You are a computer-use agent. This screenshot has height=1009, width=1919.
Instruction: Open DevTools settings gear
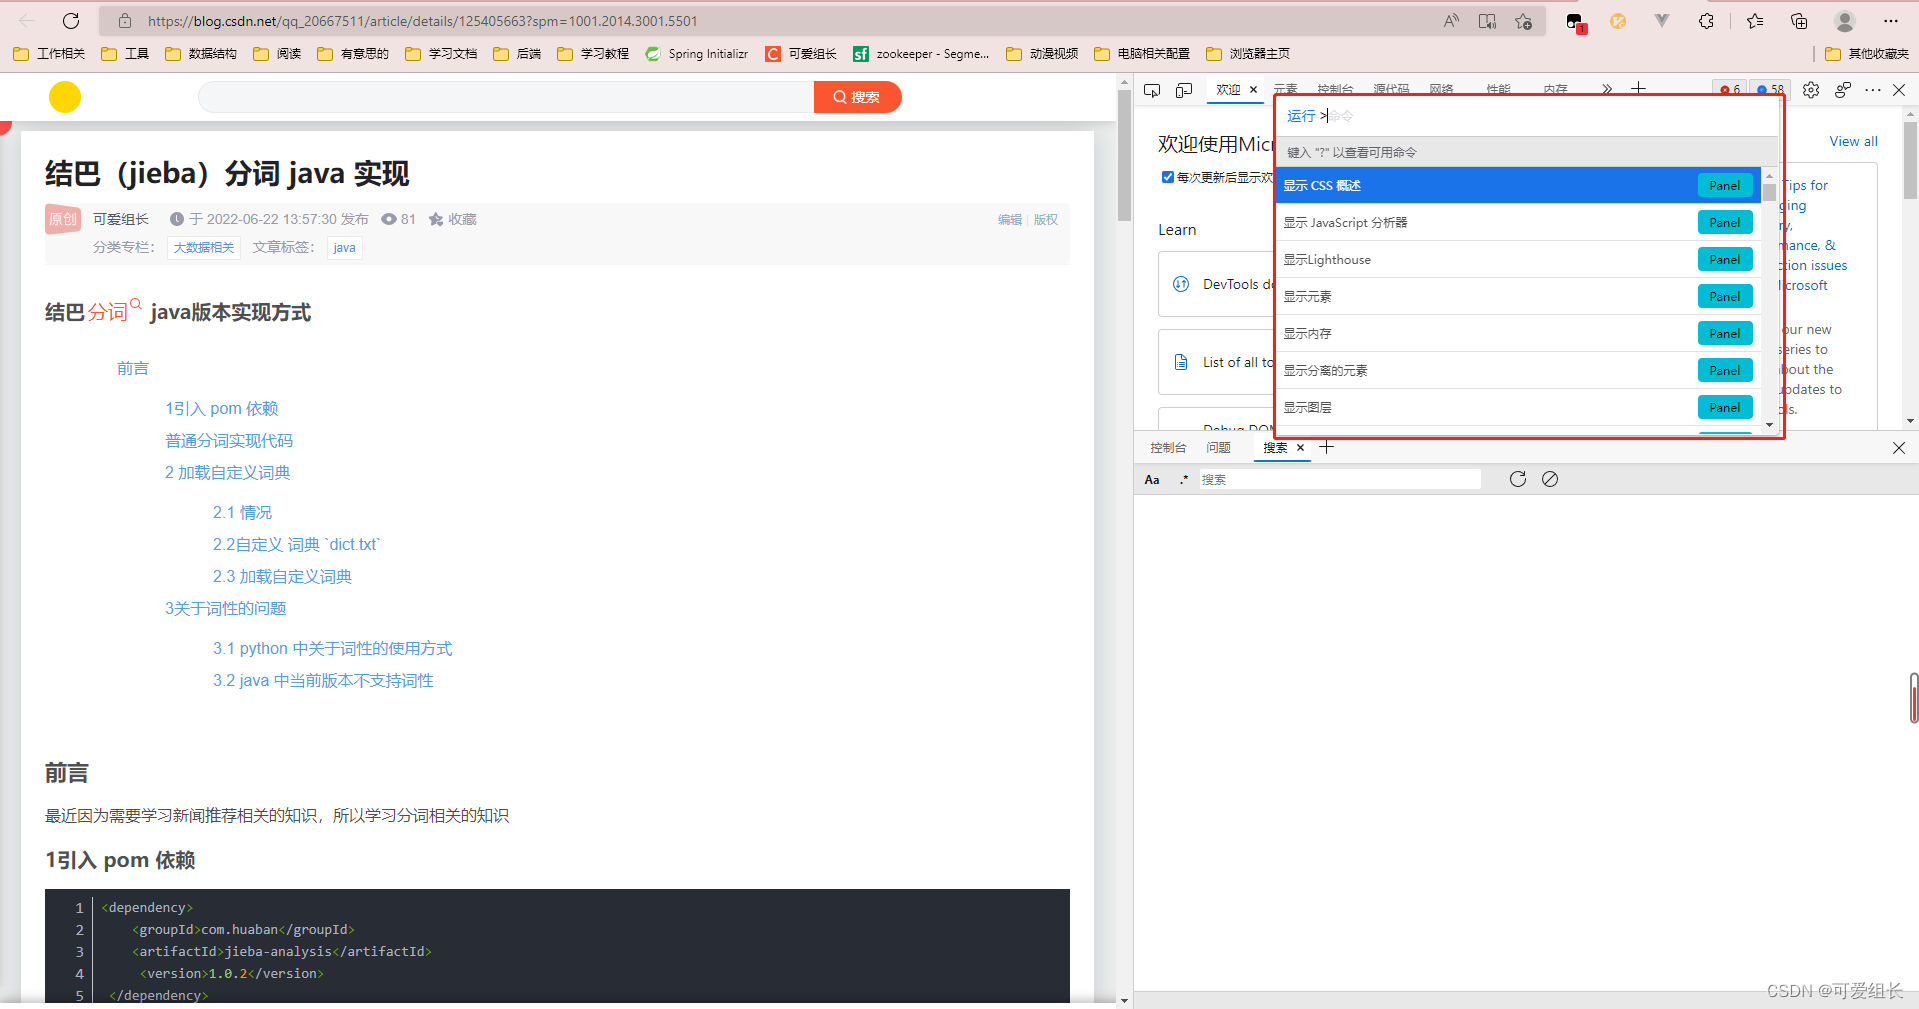(1811, 90)
